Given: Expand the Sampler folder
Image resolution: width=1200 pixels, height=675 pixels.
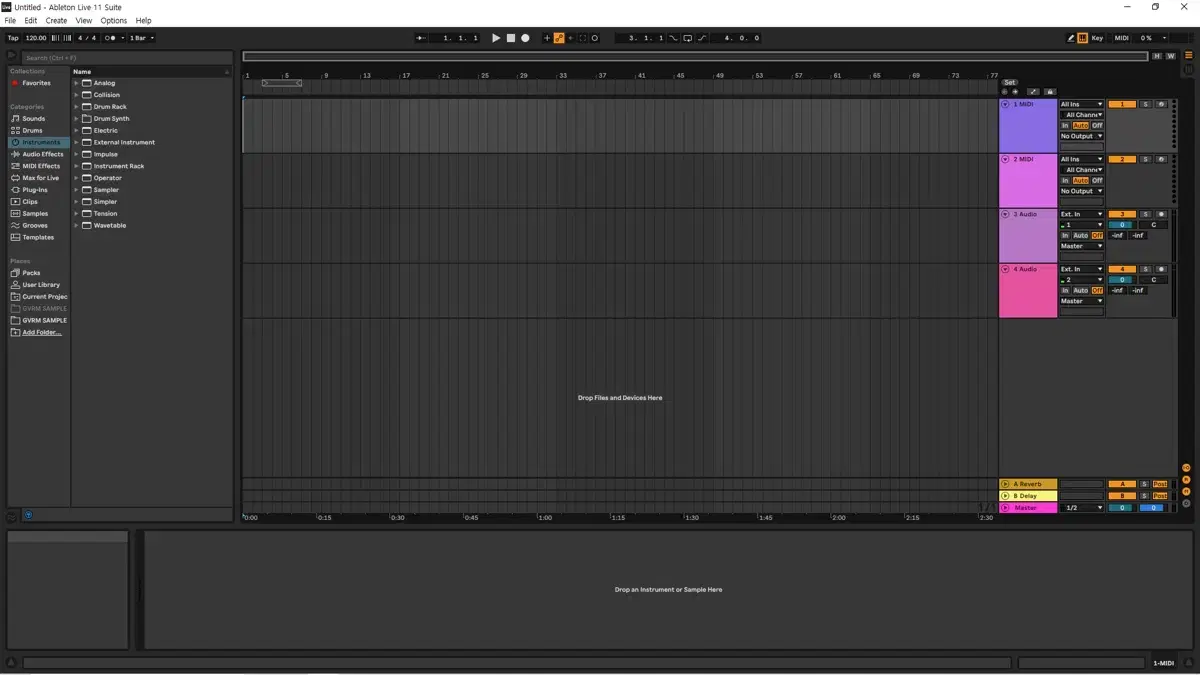Looking at the screenshot, I should pyautogui.click(x=76, y=190).
